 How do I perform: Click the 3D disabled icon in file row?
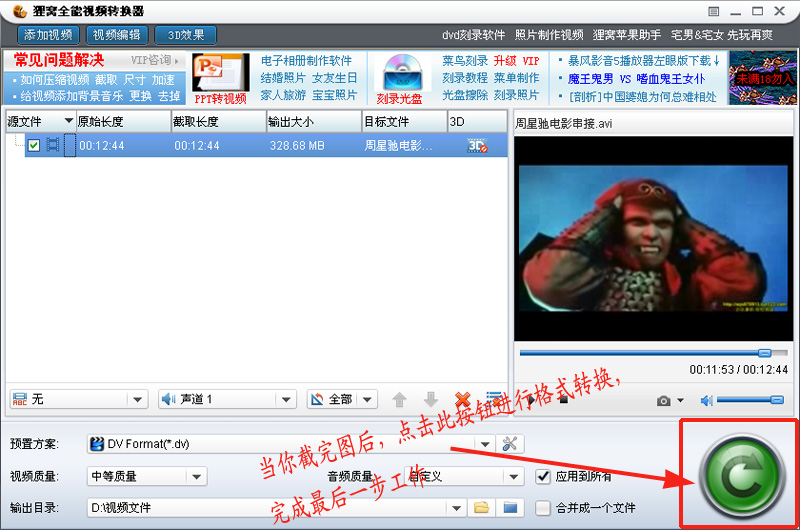coord(477,146)
